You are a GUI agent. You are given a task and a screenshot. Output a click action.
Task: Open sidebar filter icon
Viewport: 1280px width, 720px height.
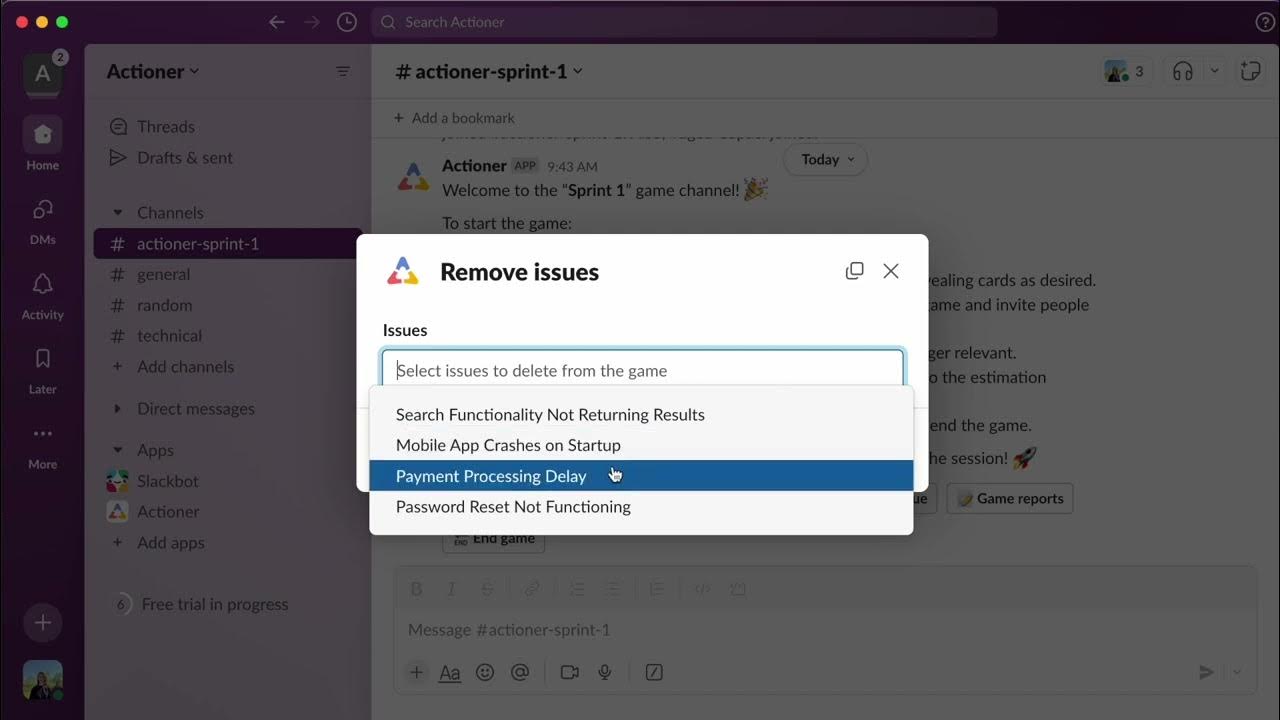(x=343, y=72)
